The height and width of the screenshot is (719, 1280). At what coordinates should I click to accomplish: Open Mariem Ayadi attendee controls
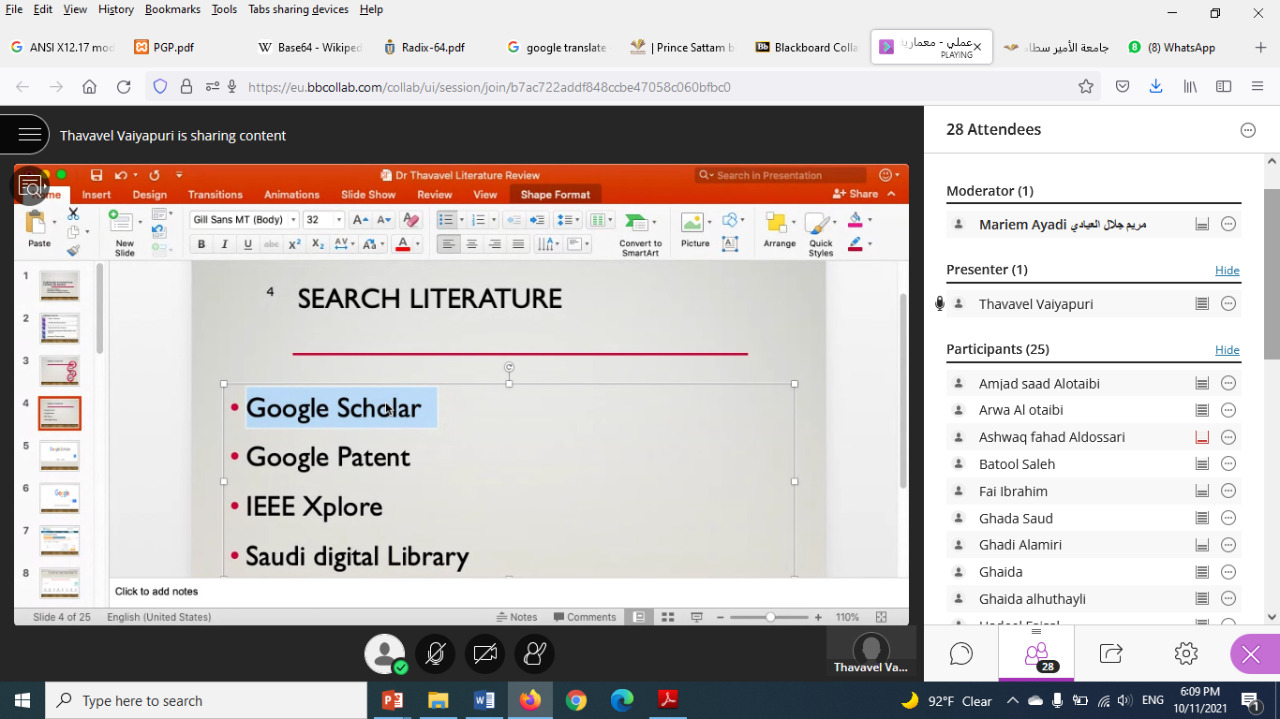(1229, 224)
